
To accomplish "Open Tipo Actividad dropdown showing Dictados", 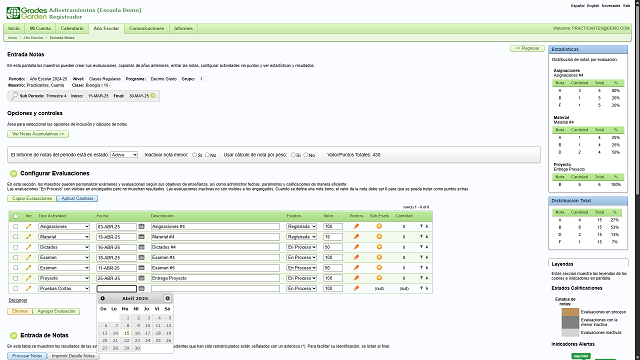I will click(x=64, y=247).
